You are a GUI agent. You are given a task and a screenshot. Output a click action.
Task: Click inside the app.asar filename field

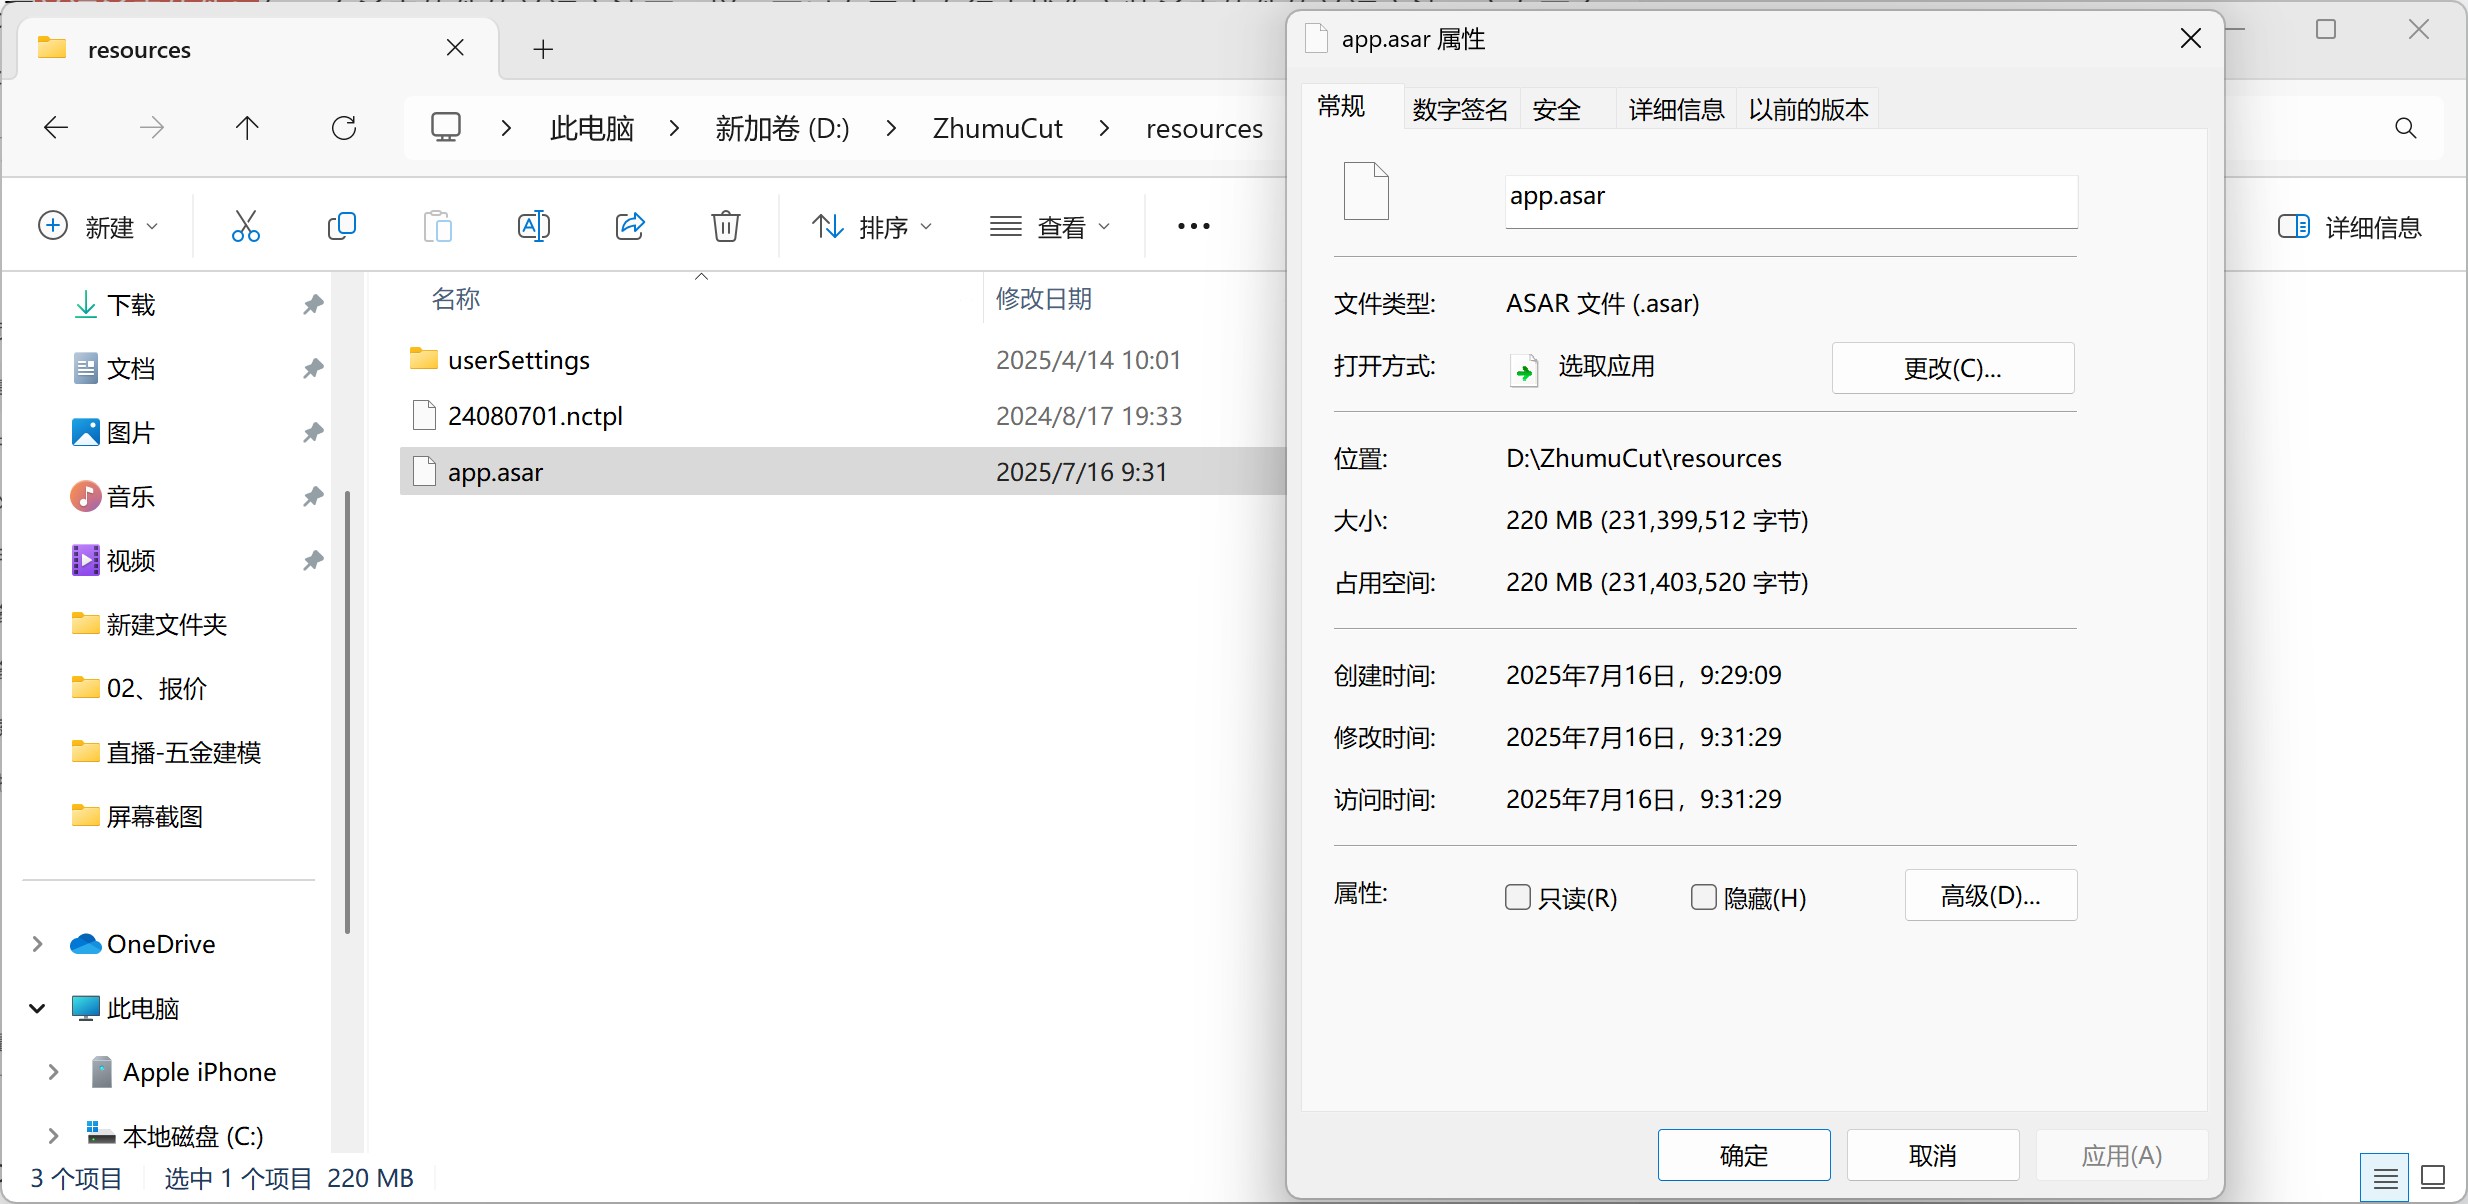(1789, 197)
